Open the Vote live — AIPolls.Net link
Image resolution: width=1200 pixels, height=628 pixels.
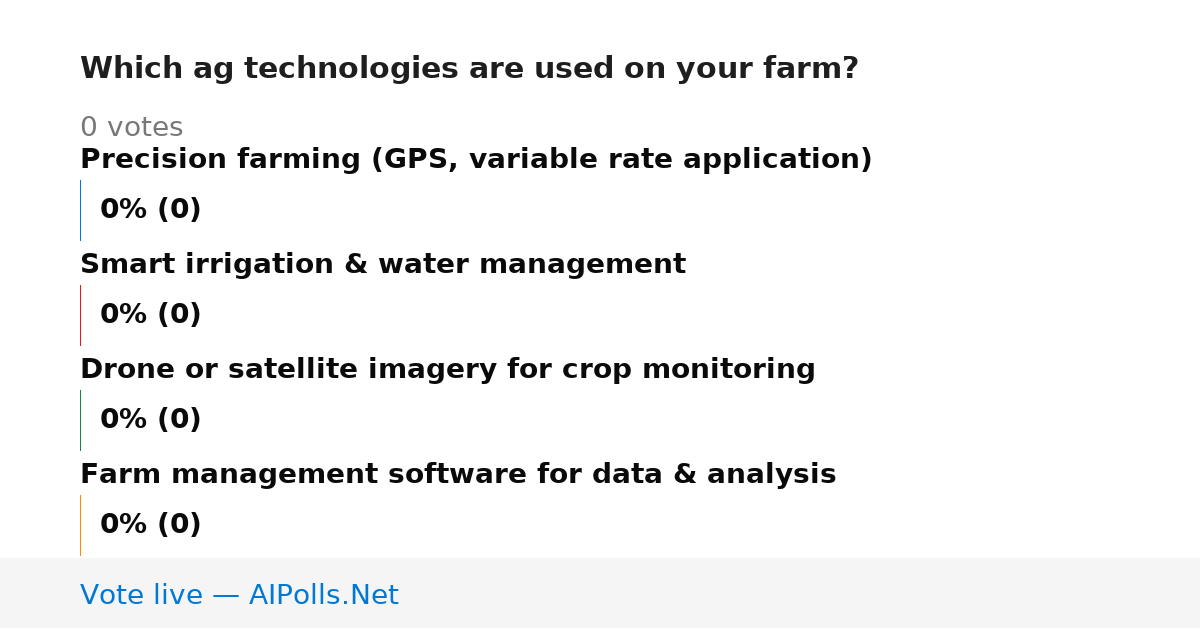239,595
